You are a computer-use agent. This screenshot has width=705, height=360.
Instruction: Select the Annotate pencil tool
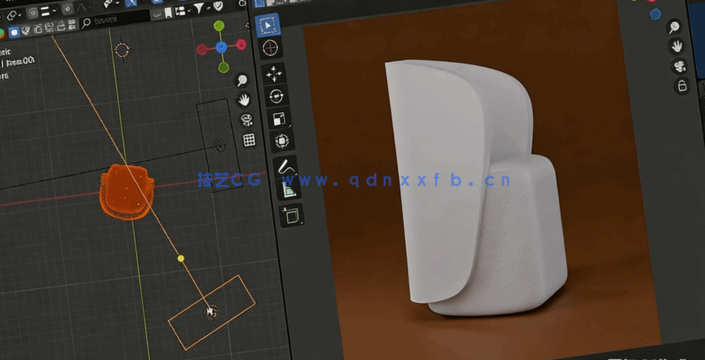pos(286,167)
